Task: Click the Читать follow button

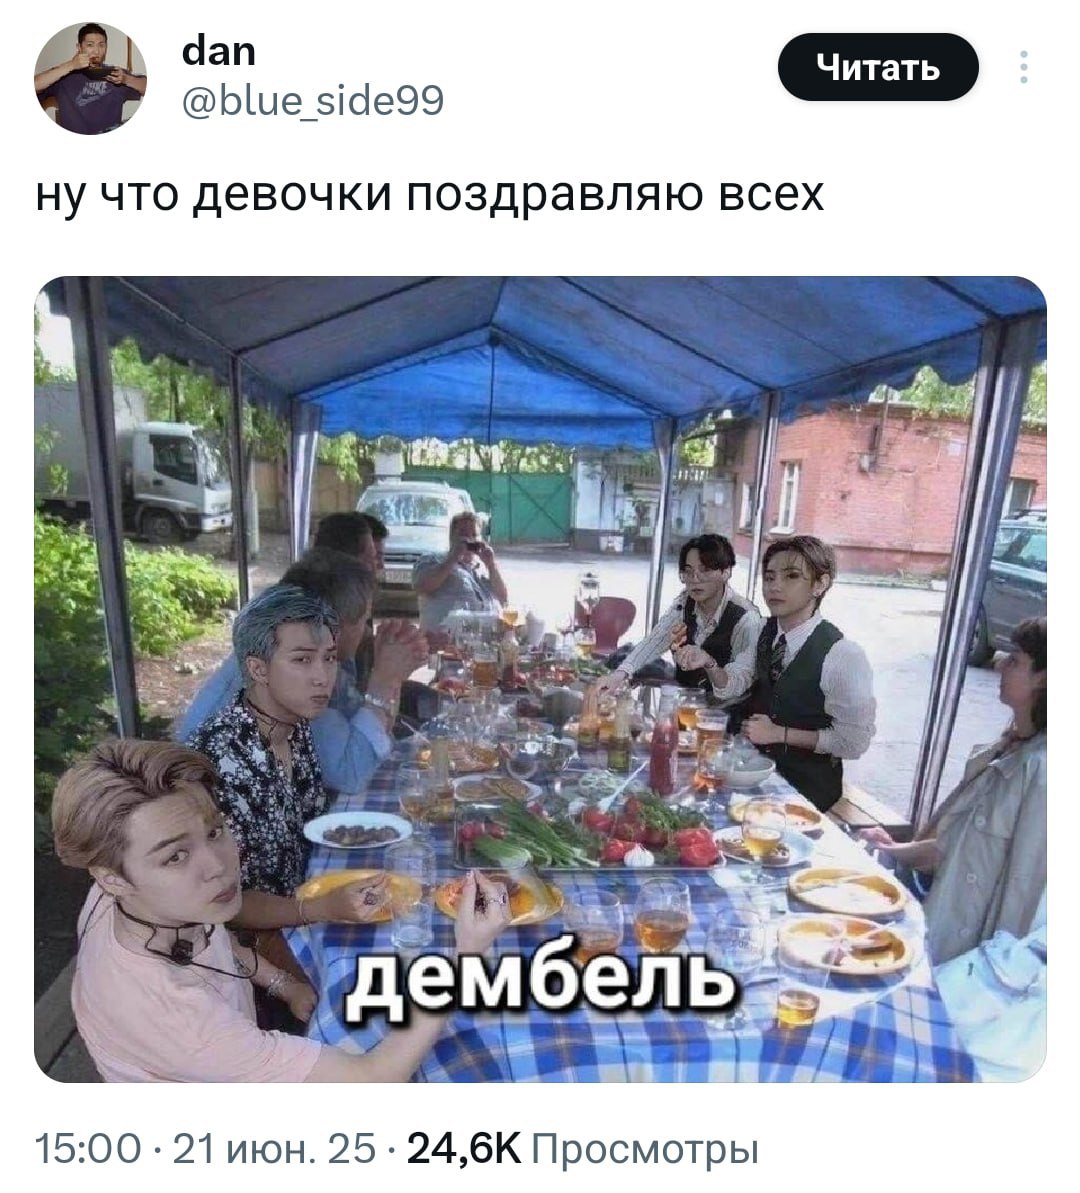Action: click(x=878, y=67)
